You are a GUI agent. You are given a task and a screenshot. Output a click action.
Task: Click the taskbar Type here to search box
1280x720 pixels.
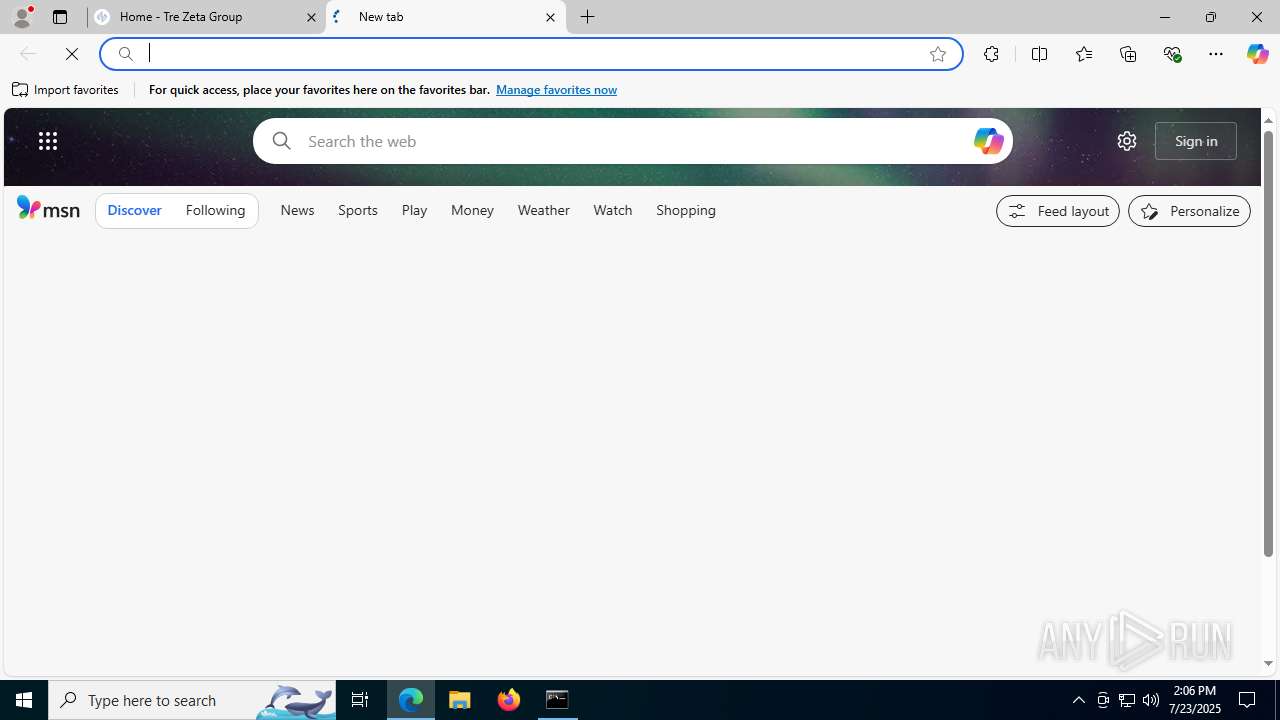[192, 700]
